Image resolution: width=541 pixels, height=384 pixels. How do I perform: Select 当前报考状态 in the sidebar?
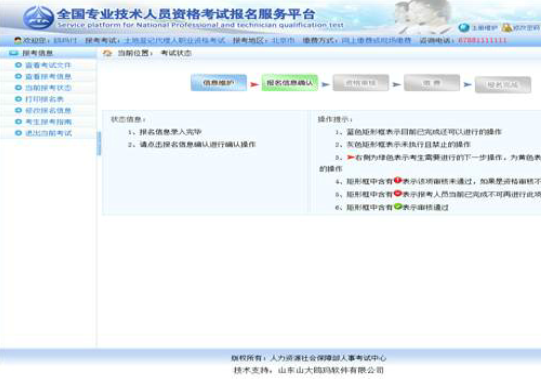point(48,88)
